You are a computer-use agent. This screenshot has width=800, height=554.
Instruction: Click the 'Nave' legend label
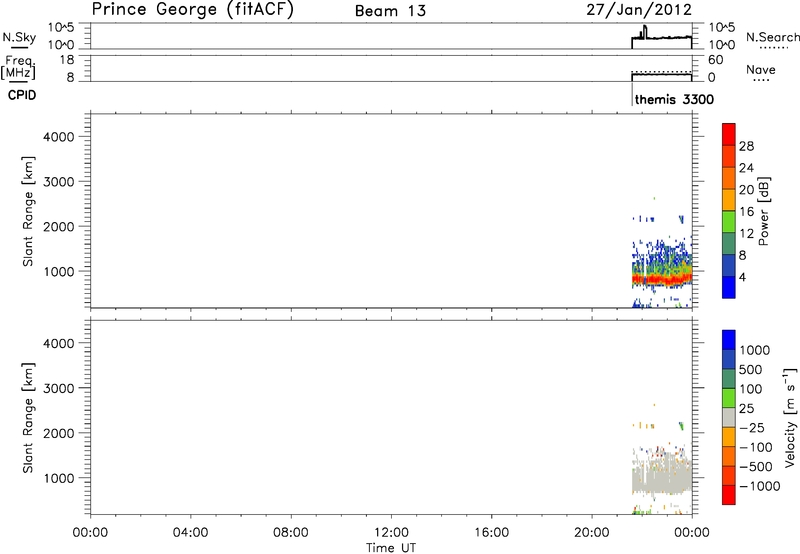pos(761,69)
